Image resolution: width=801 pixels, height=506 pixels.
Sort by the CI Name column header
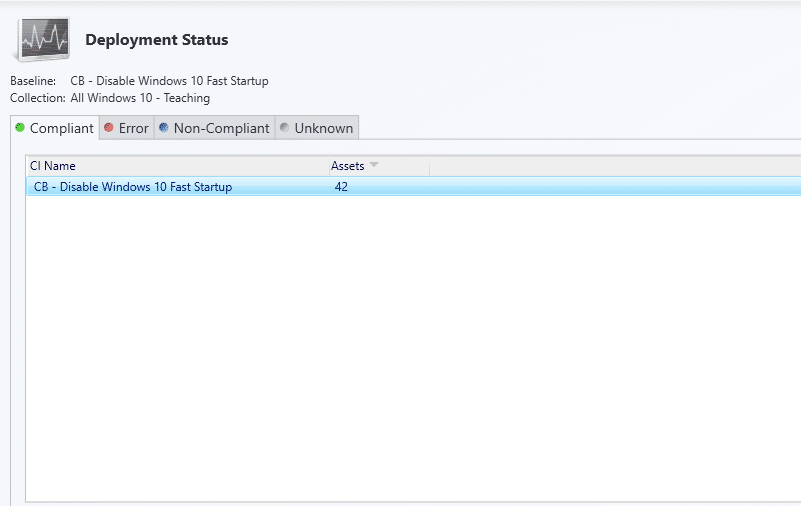tap(177, 166)
